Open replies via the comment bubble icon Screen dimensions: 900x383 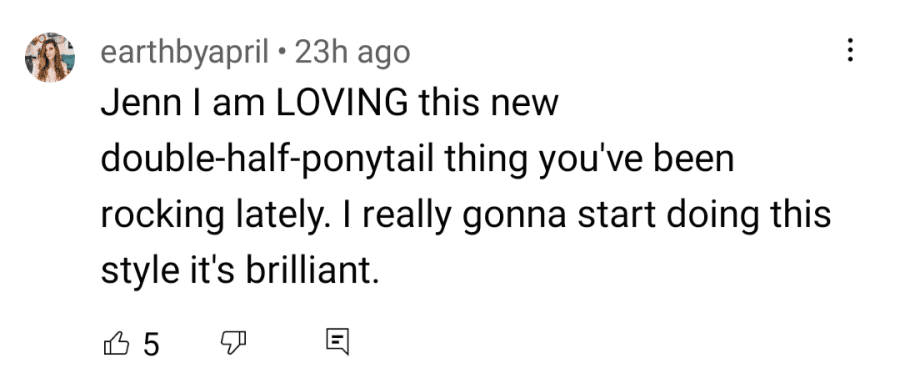coord(338,342)
